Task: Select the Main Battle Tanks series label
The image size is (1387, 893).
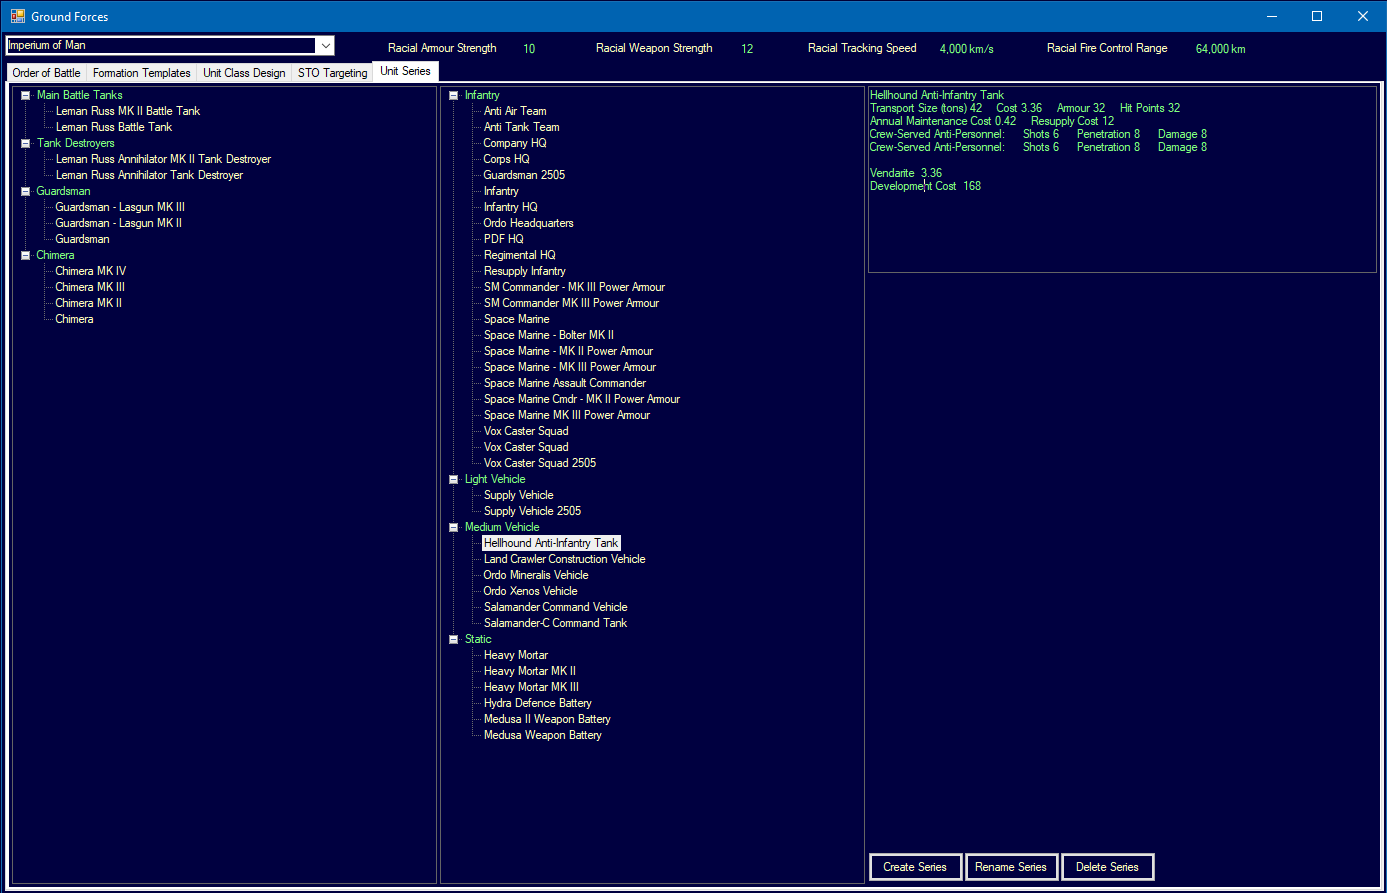Action: click(x=80, y=95)
